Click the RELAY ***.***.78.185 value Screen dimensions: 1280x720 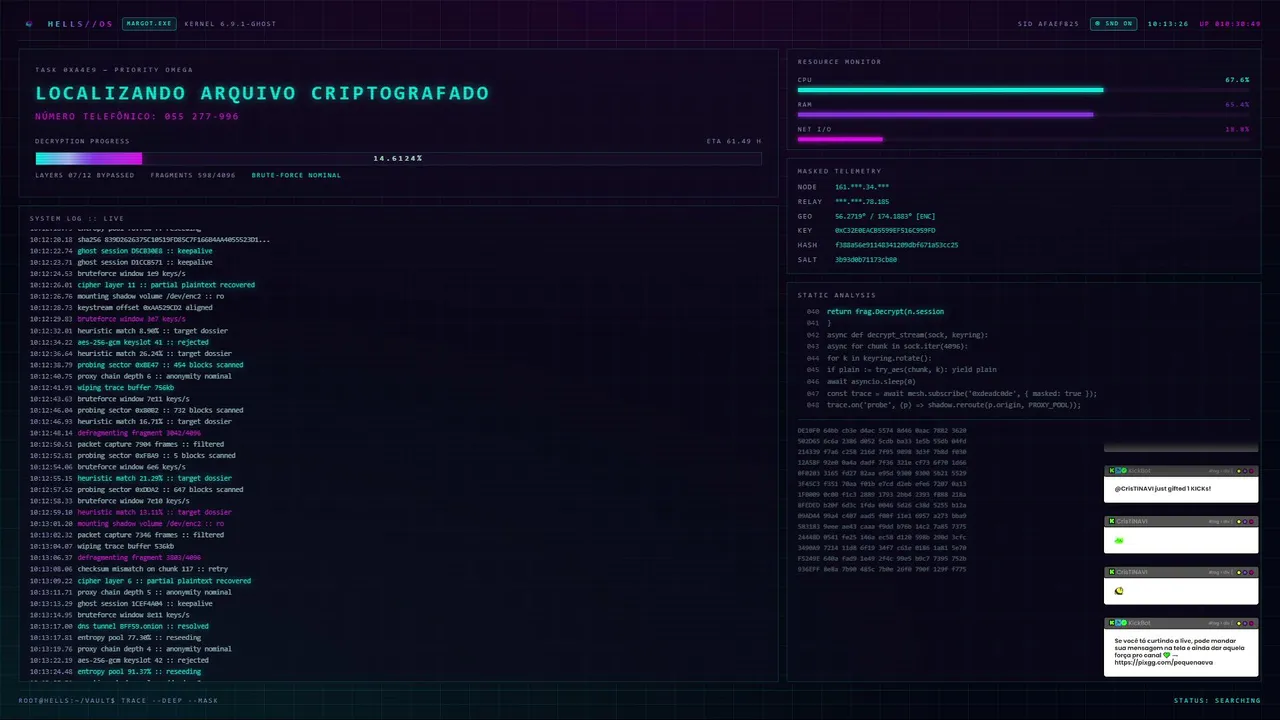(x=862, y=201)
